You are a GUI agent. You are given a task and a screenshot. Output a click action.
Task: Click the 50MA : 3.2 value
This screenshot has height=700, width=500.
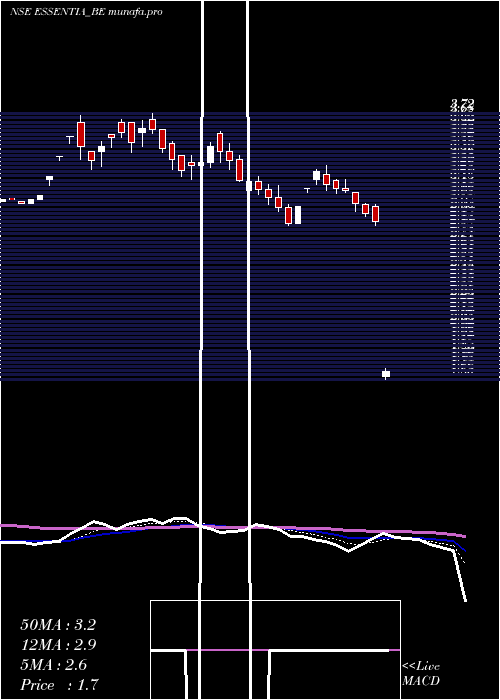[58, 625]
